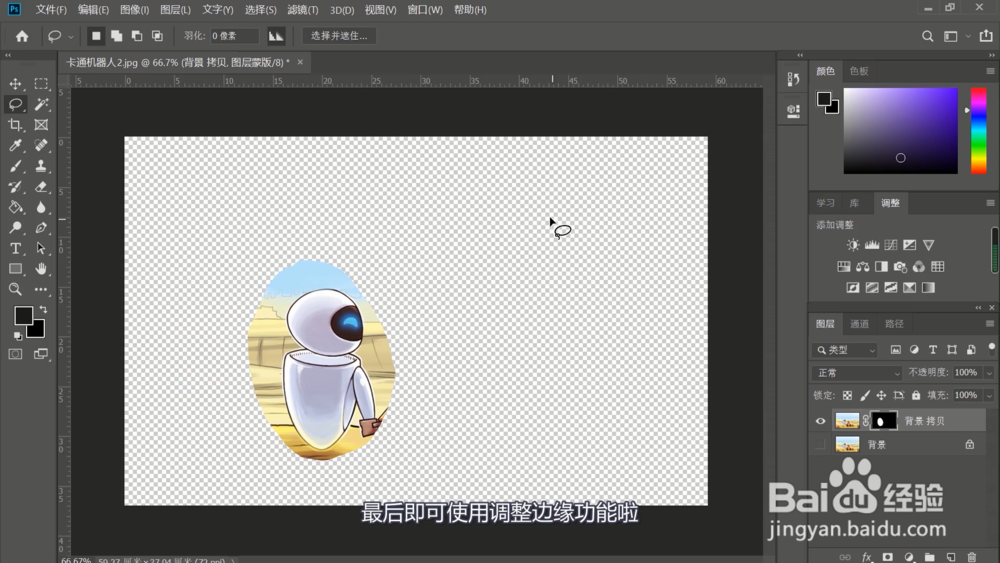The height and width of the screenshot is (563, 1000).
Task: Select the Rectangular Marquee tool
Action: tap(41, 84)
